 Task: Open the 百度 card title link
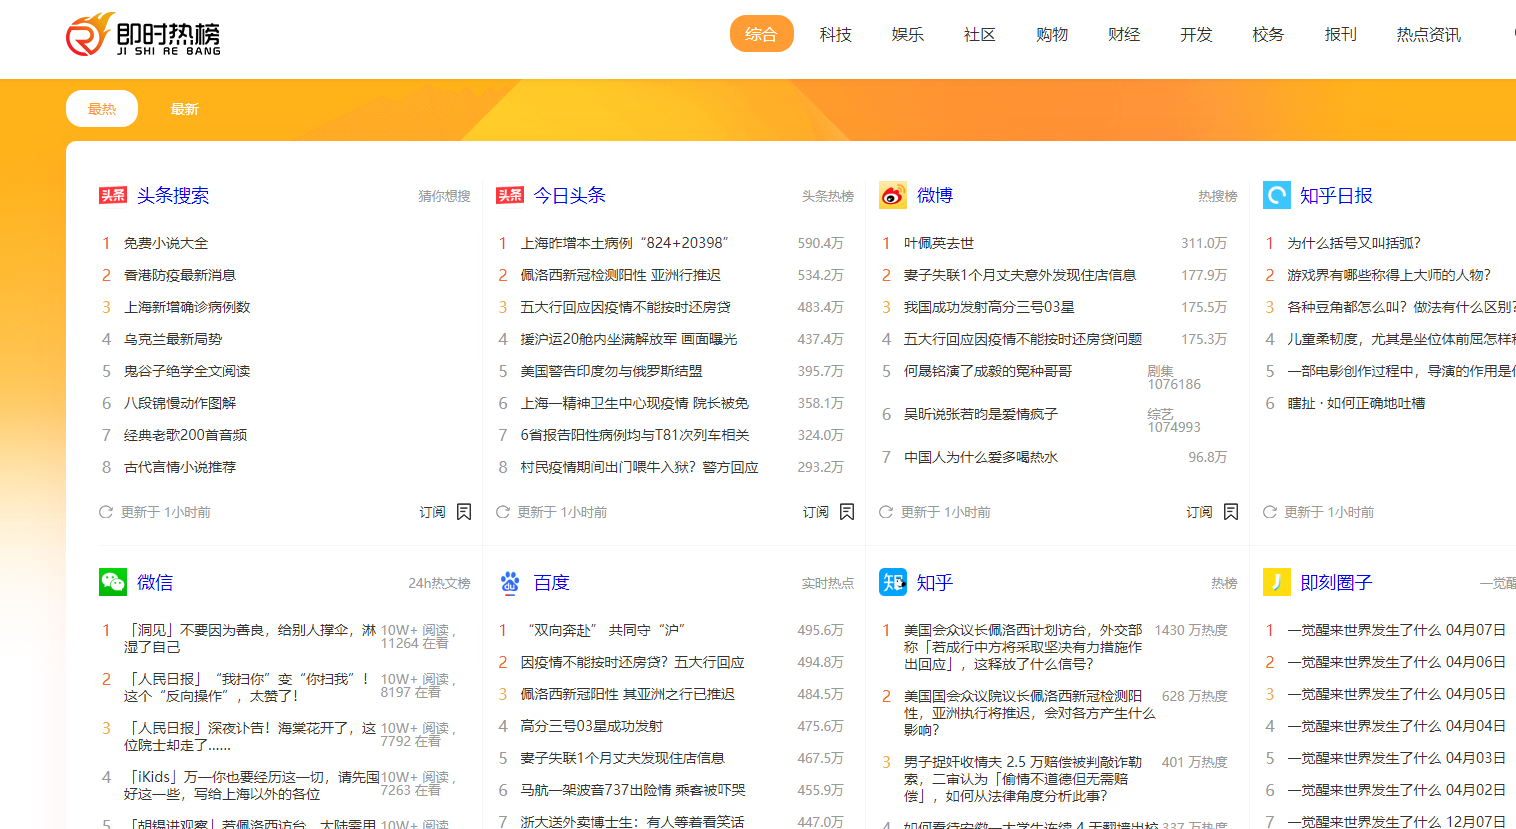552,582
